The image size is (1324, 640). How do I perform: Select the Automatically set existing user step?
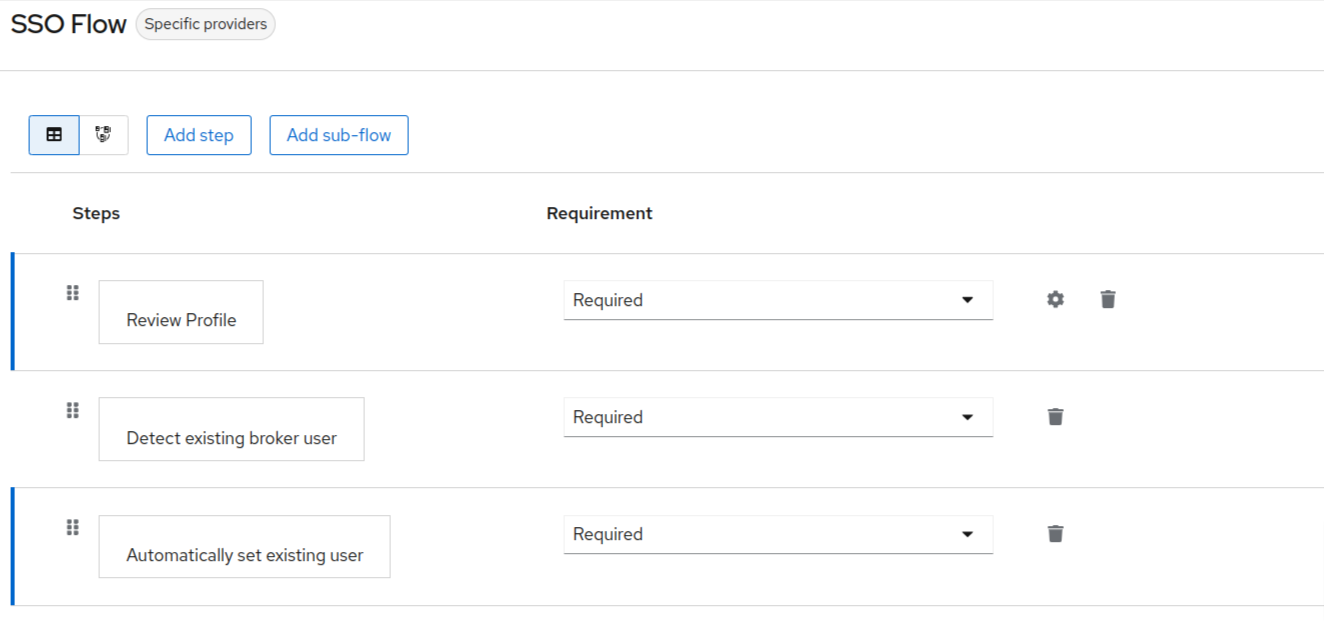(244, 547)
